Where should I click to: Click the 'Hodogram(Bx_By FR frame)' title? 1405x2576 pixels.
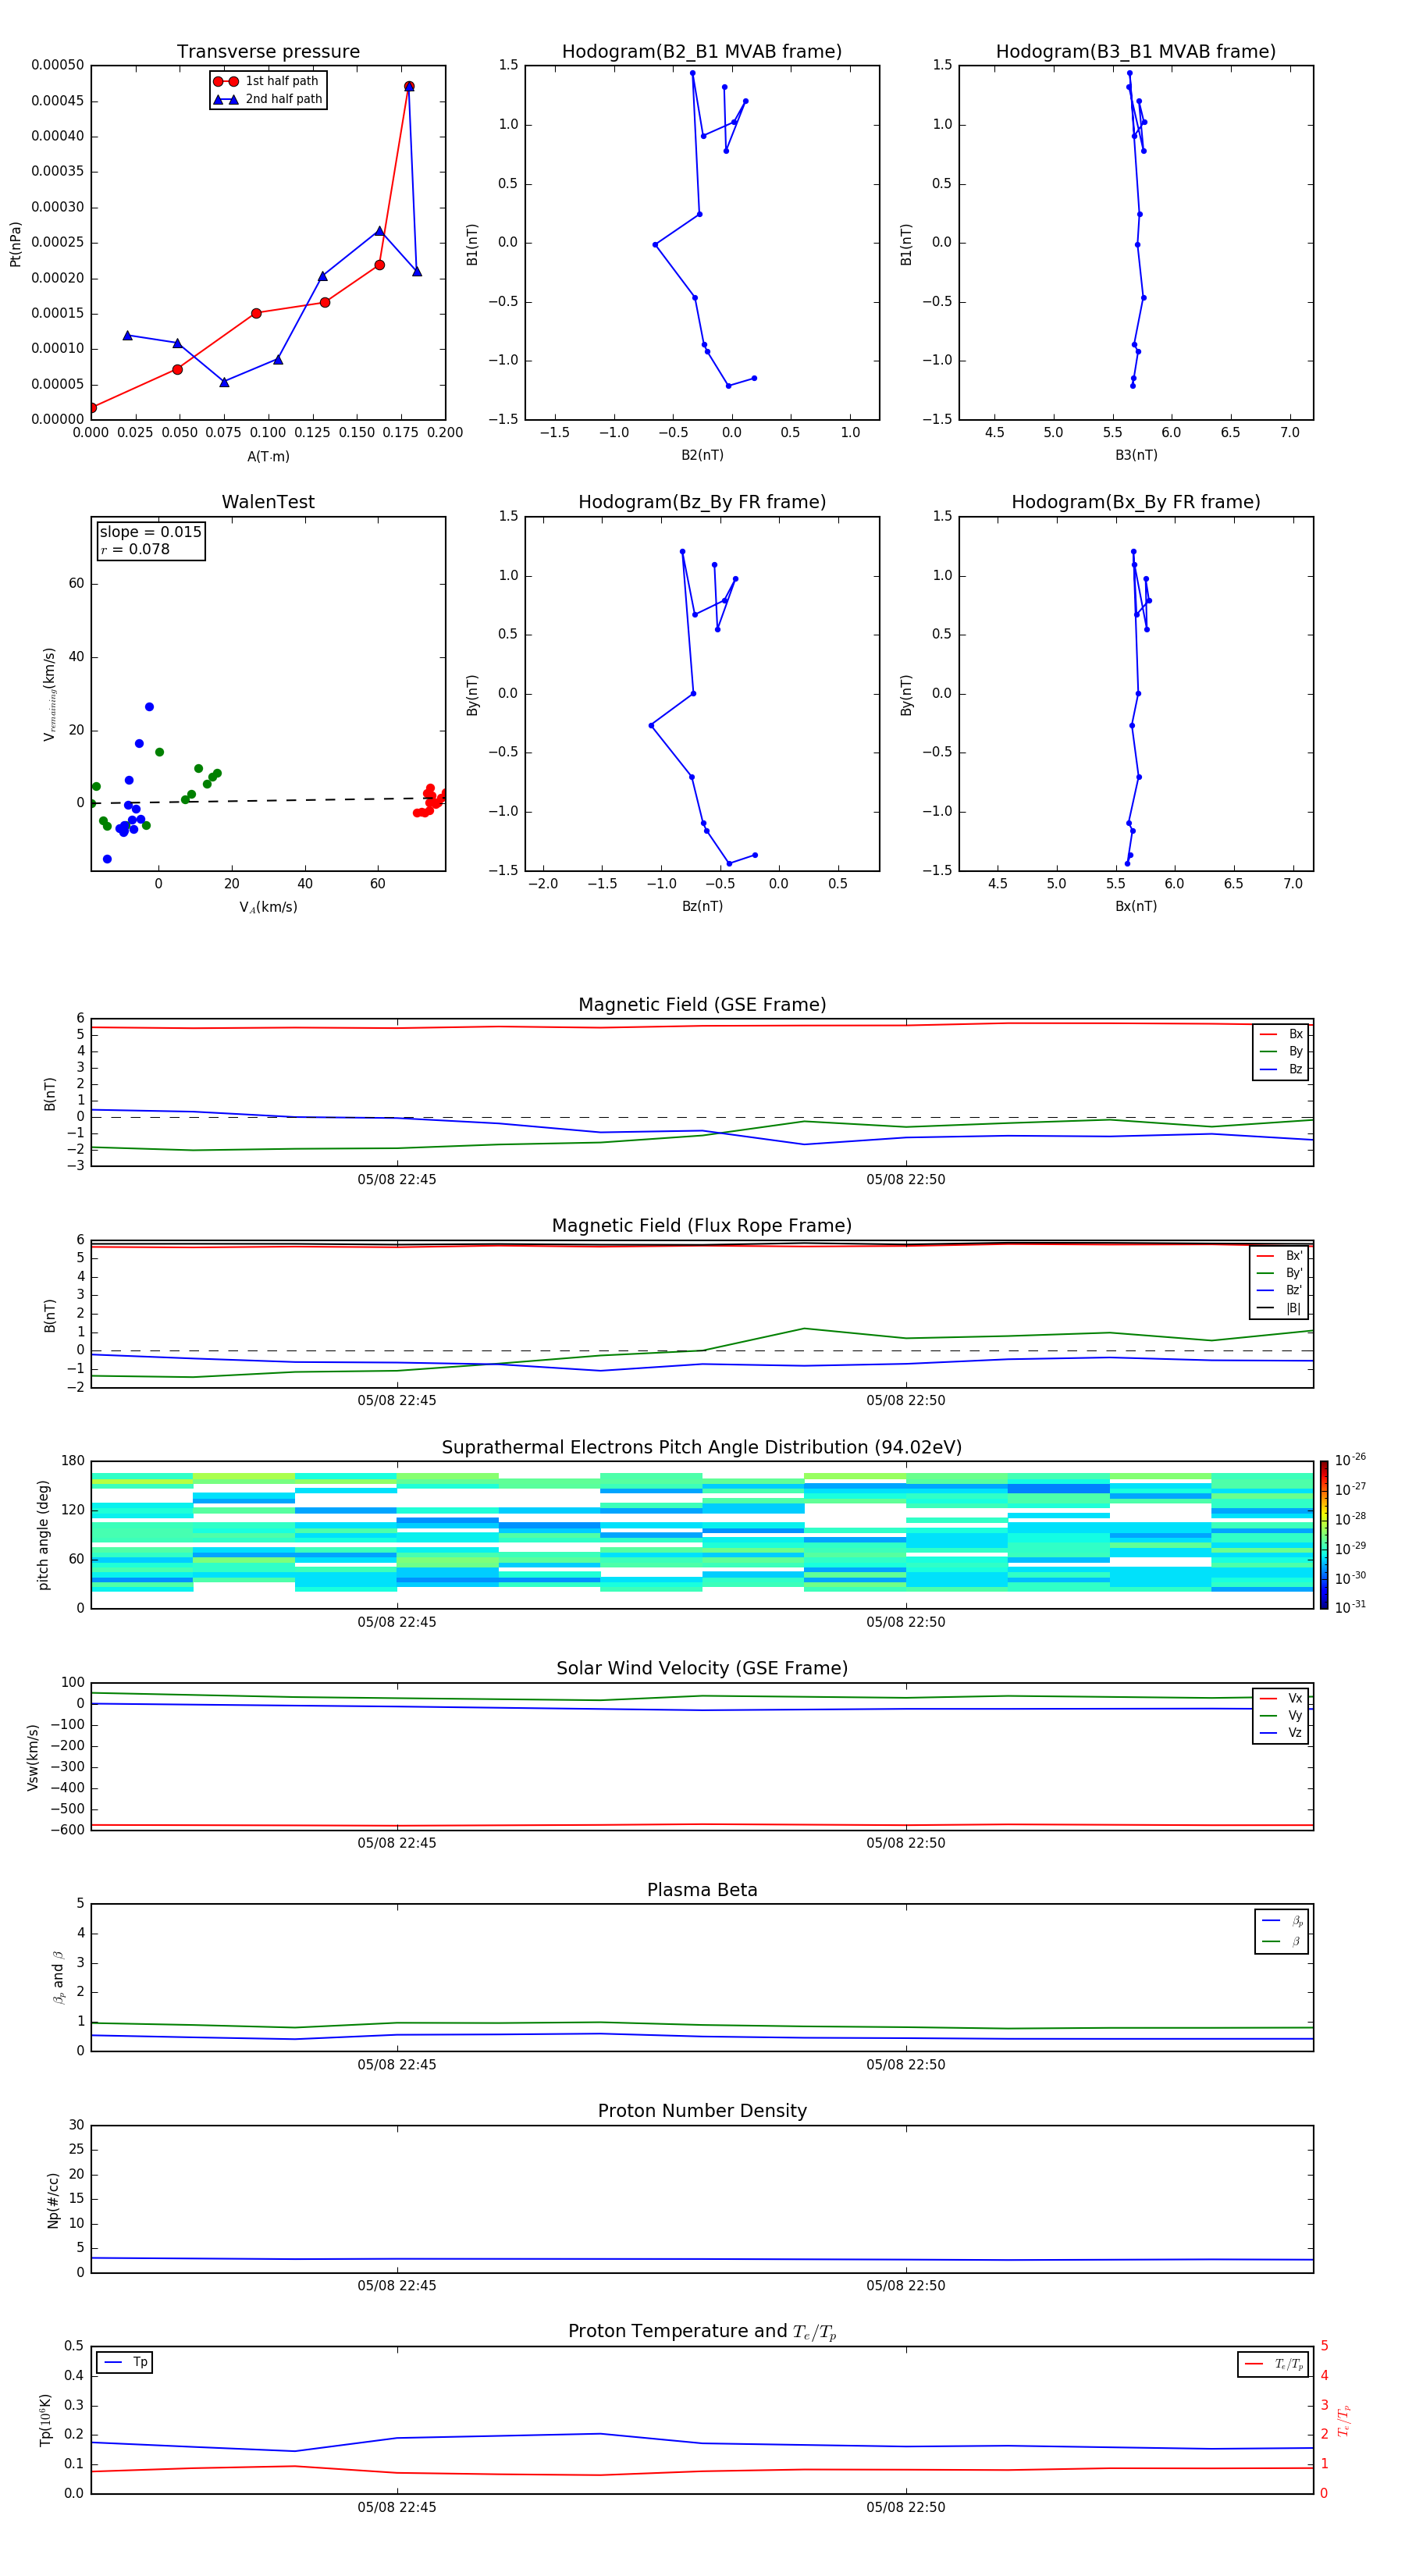point(1136,502)
